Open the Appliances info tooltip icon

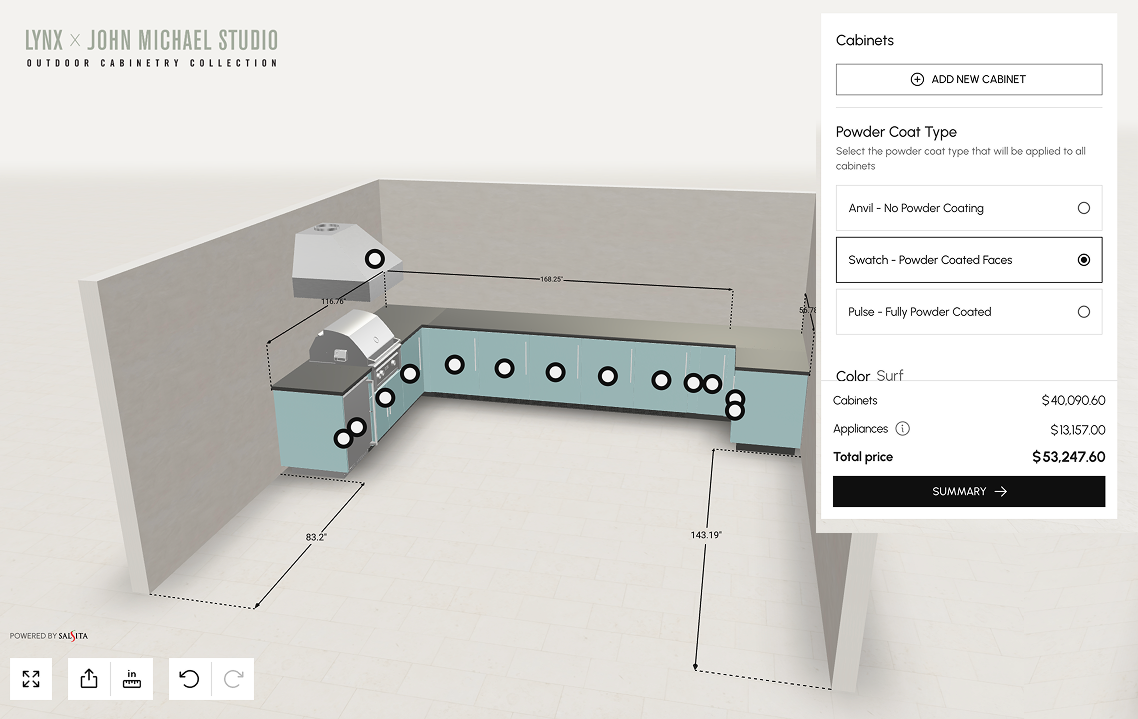tap(903, 428)
